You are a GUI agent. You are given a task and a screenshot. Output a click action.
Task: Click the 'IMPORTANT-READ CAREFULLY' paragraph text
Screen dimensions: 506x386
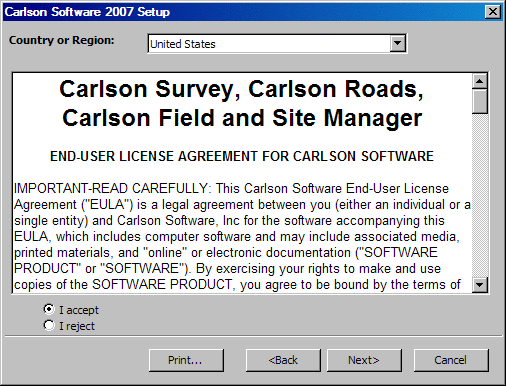(x=242, y=237)
